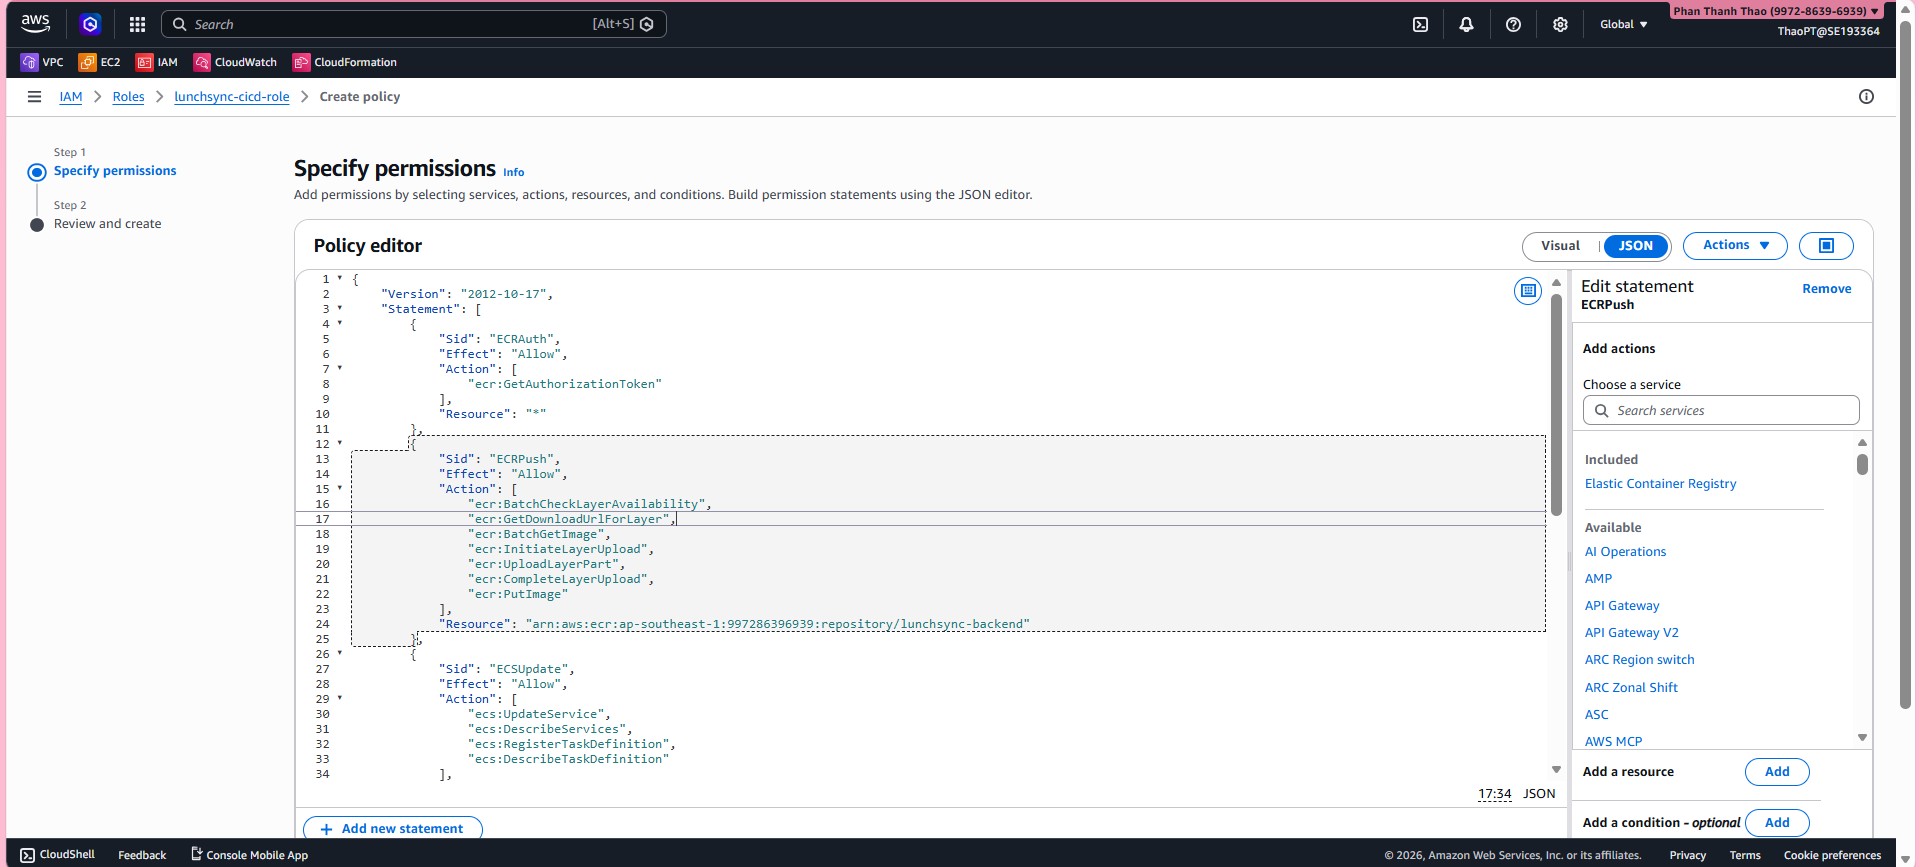
Task: Open the CloudFormation shortcut in favorites bar
Action: pos(345,62)
